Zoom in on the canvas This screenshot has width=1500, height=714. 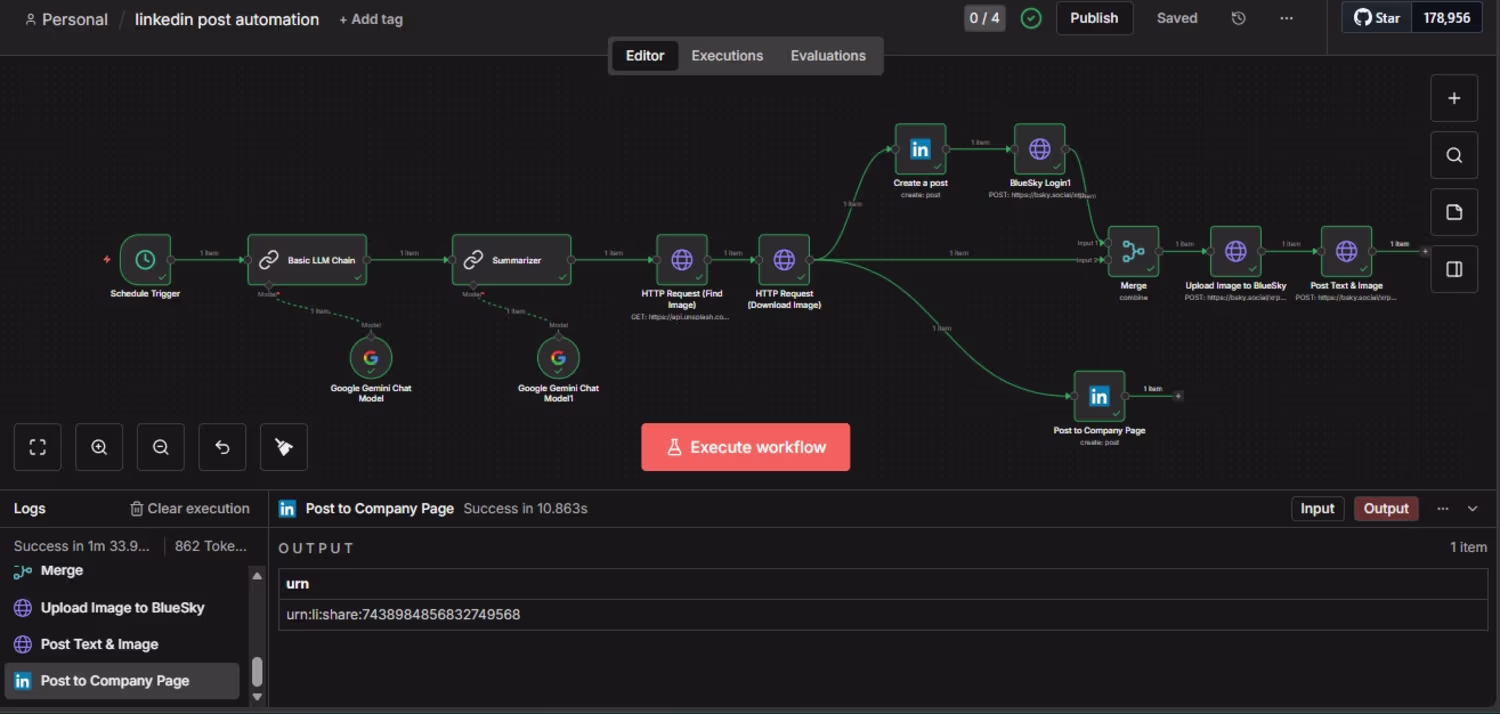pyautogui.click(x=99, y=447)
